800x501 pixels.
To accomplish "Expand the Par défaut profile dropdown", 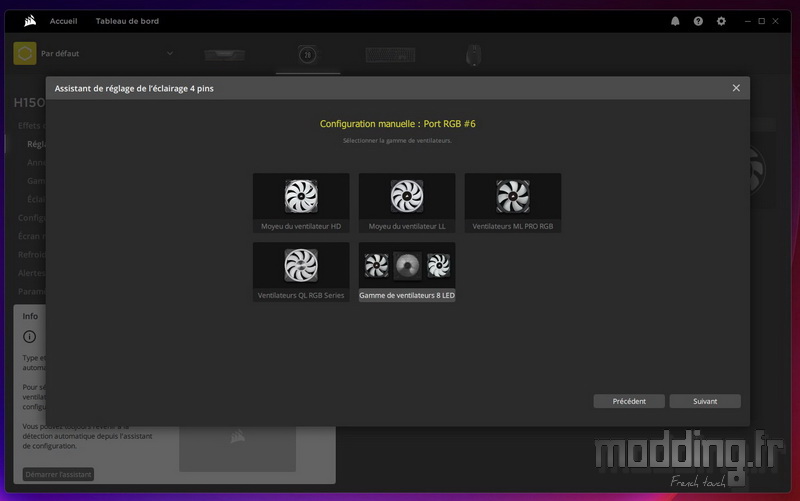I will (x=170, y=53).
